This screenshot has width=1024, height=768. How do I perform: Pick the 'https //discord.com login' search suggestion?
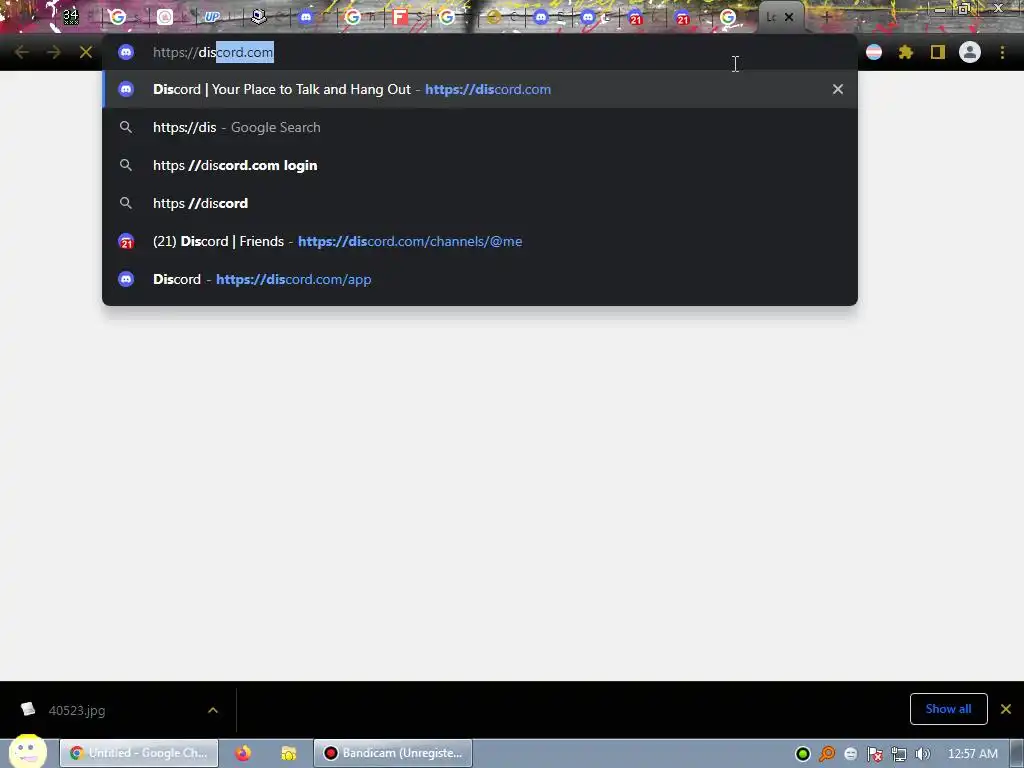pos(480,165)
